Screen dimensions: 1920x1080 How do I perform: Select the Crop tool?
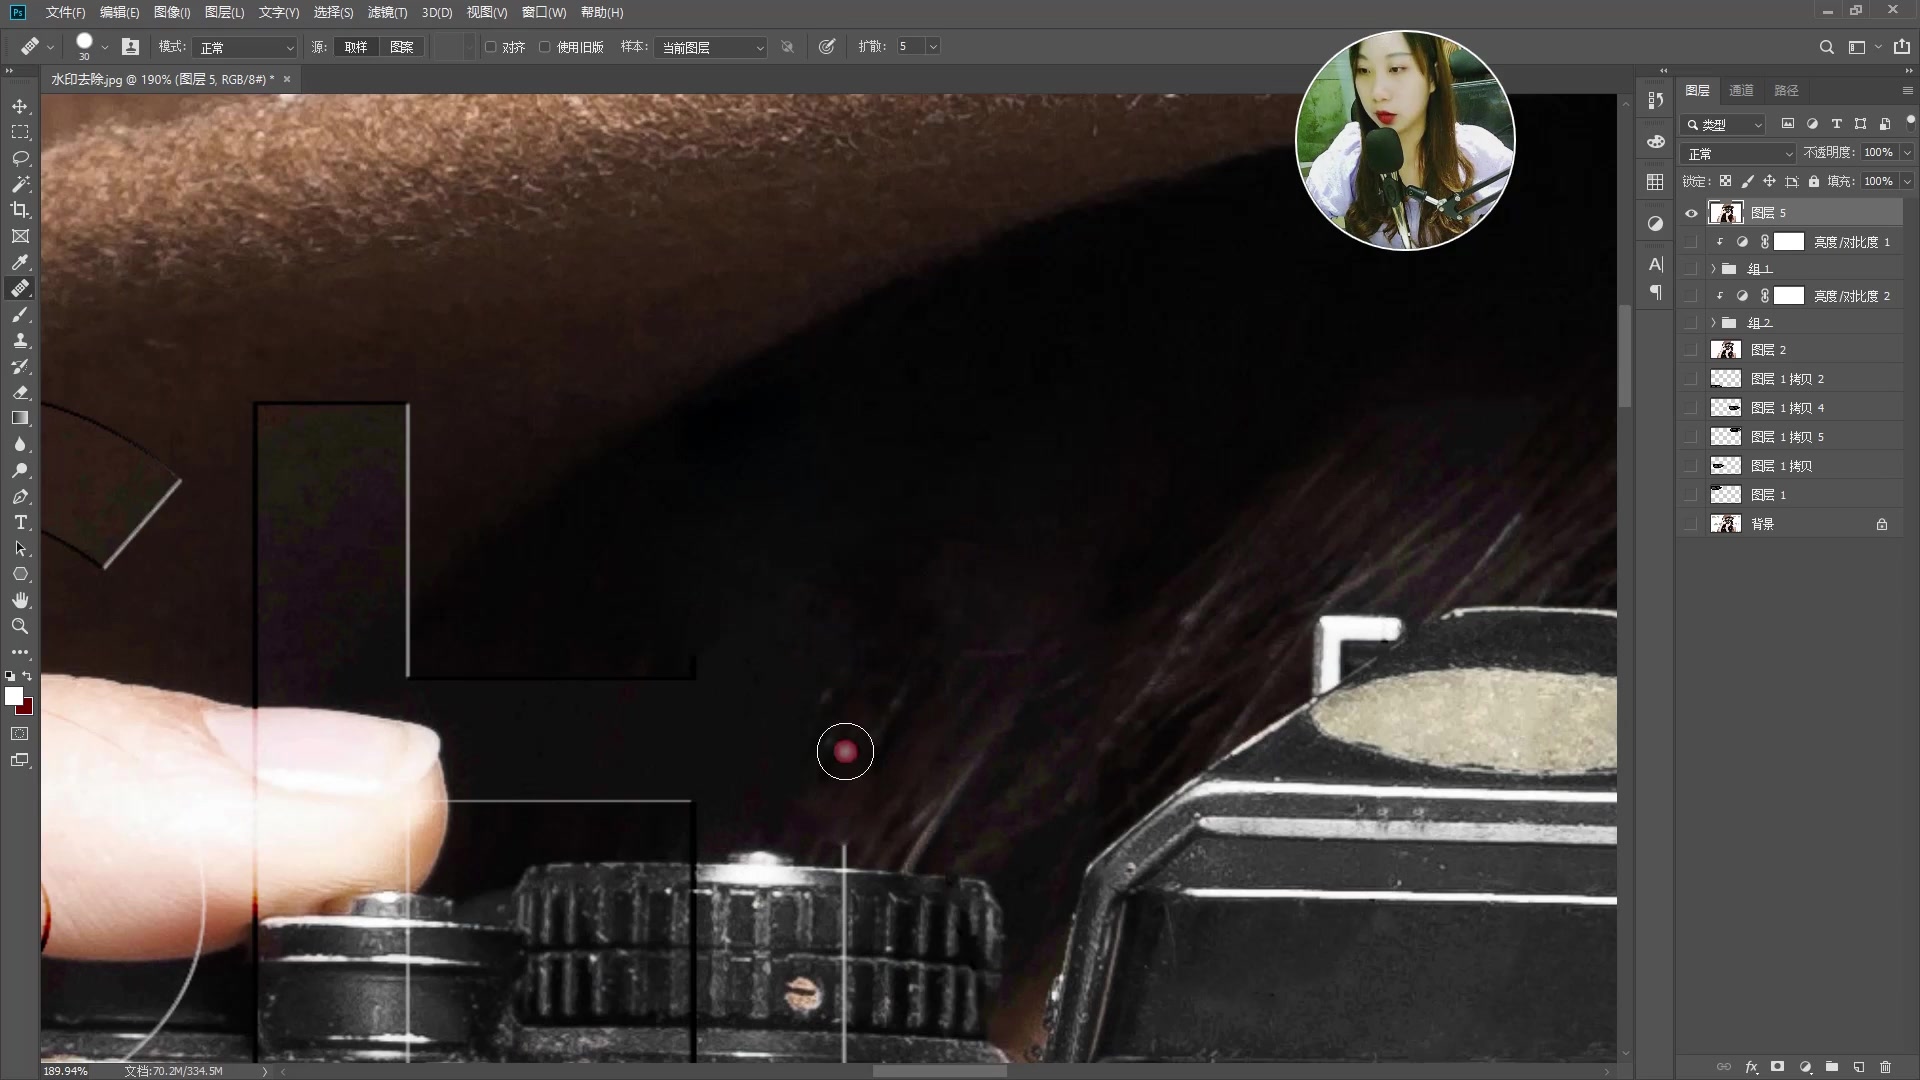point(20,210)
